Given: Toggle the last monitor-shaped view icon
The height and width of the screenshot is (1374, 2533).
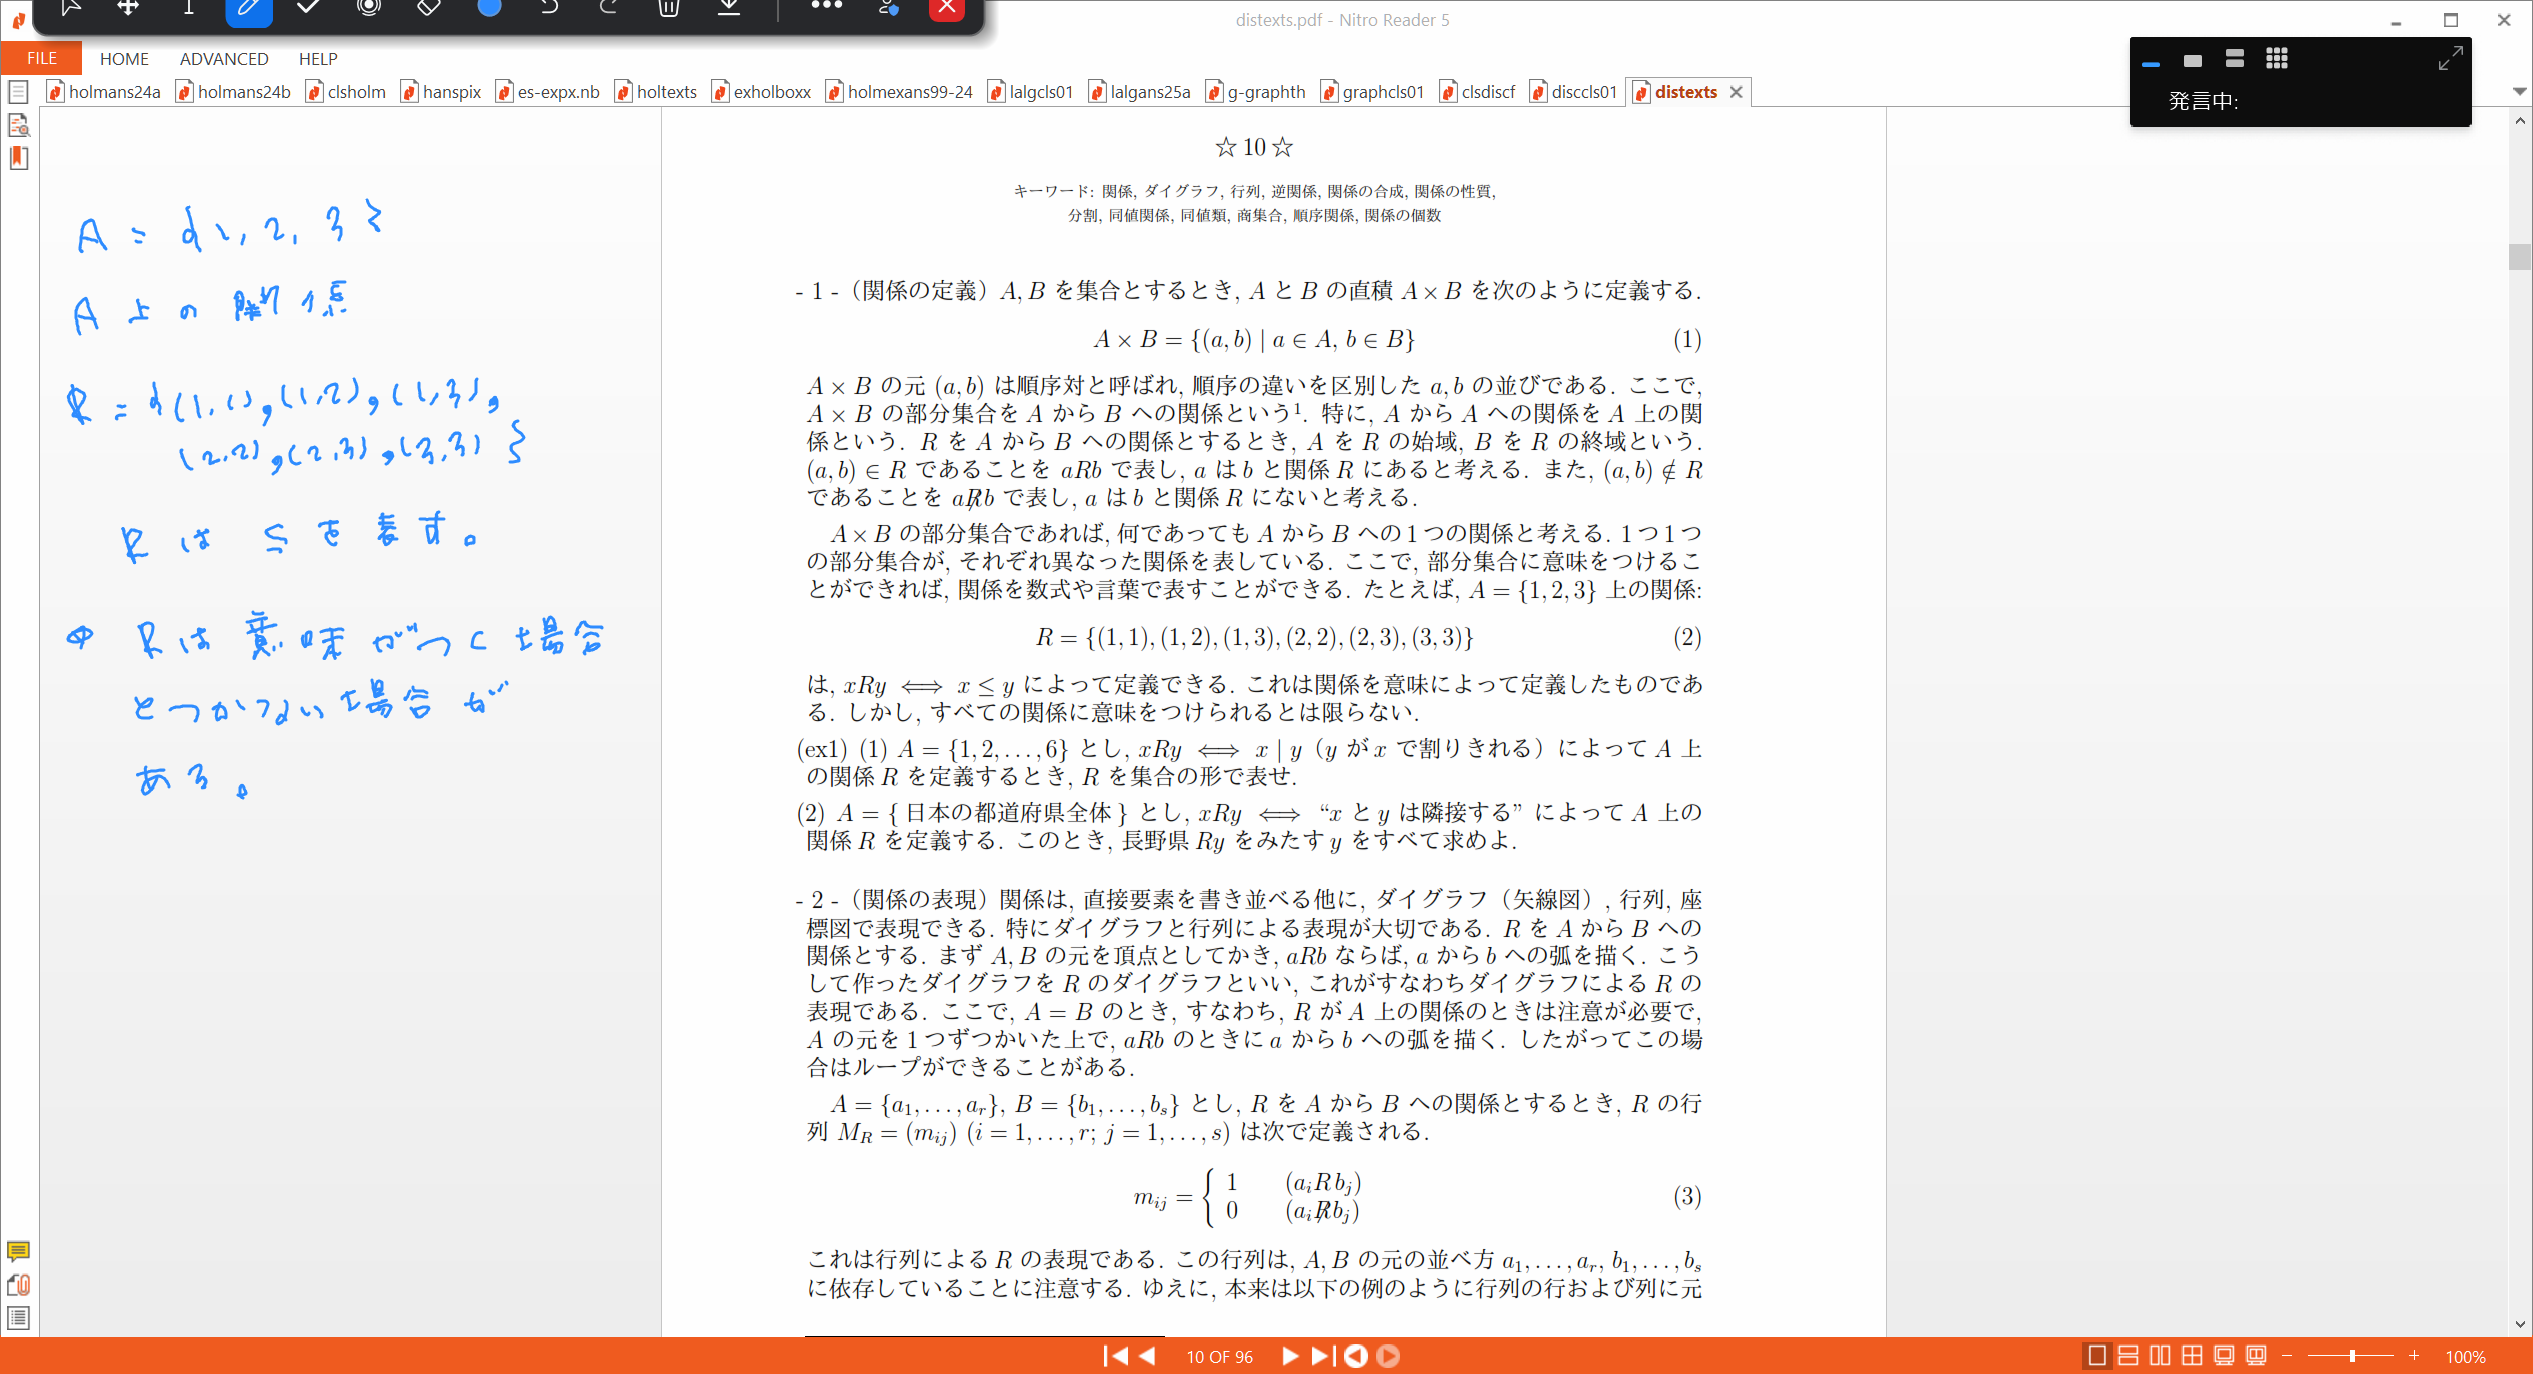Looking at the screenshot, I should click(2256, 1356).
